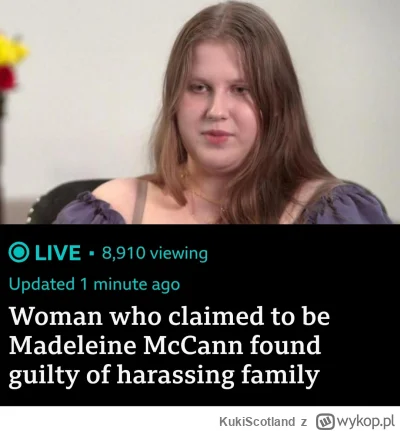Click the black news card background
Image resolution: width=400 pixels, height=431 pixels.
click(200, 315)
